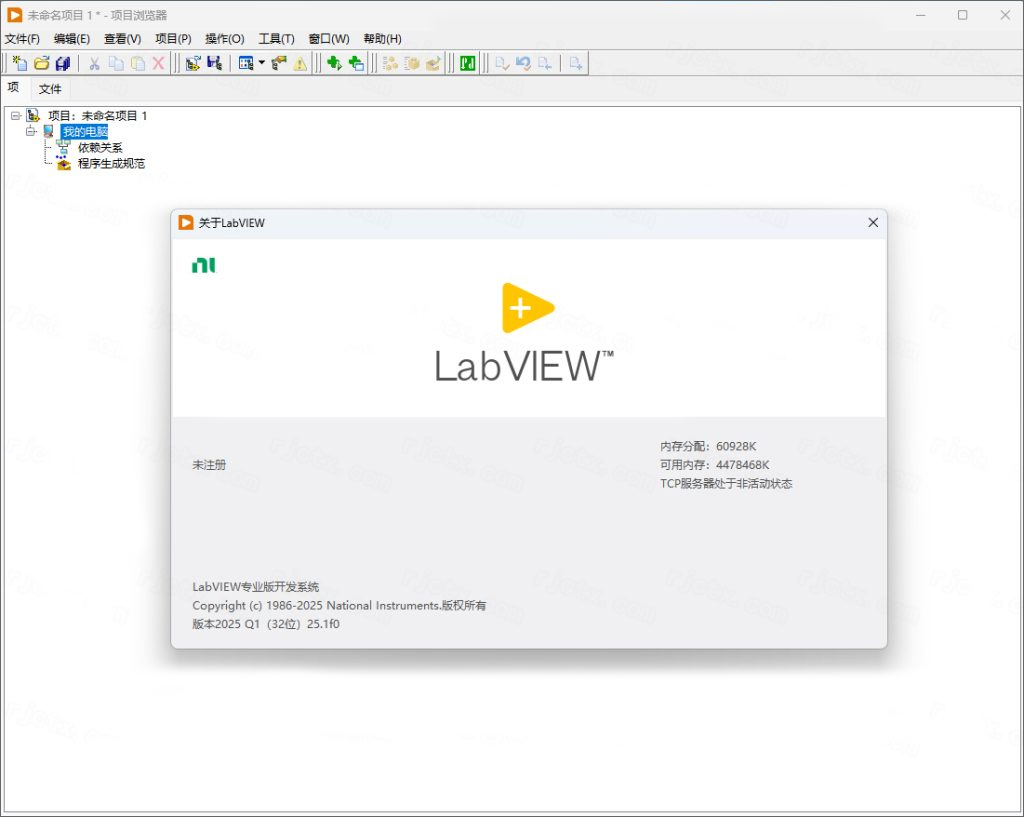Select the 我的电脑 tree item

click(x=85, y=131)
